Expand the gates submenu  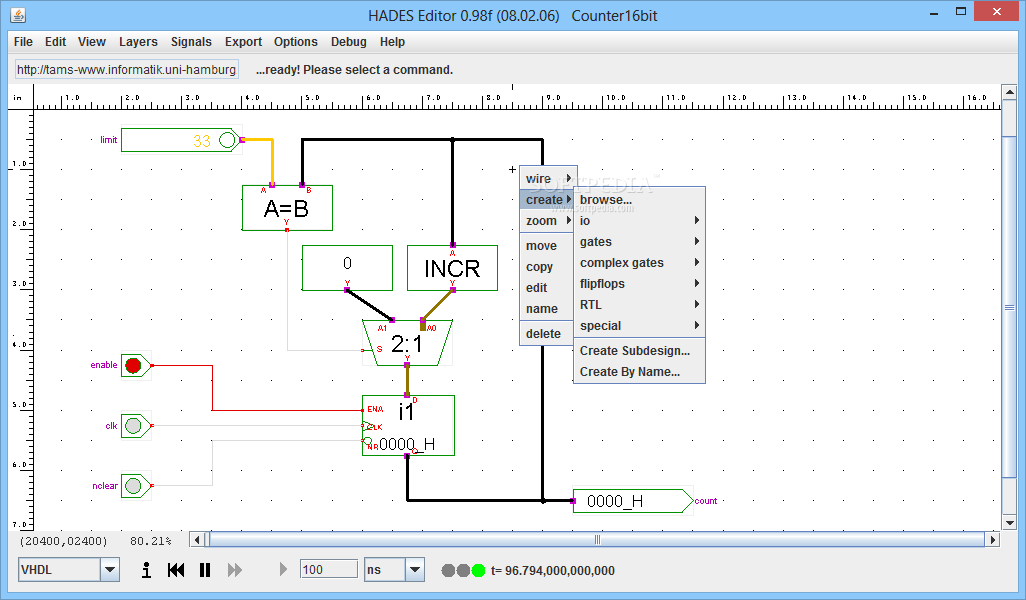click(x=639, y=242)
